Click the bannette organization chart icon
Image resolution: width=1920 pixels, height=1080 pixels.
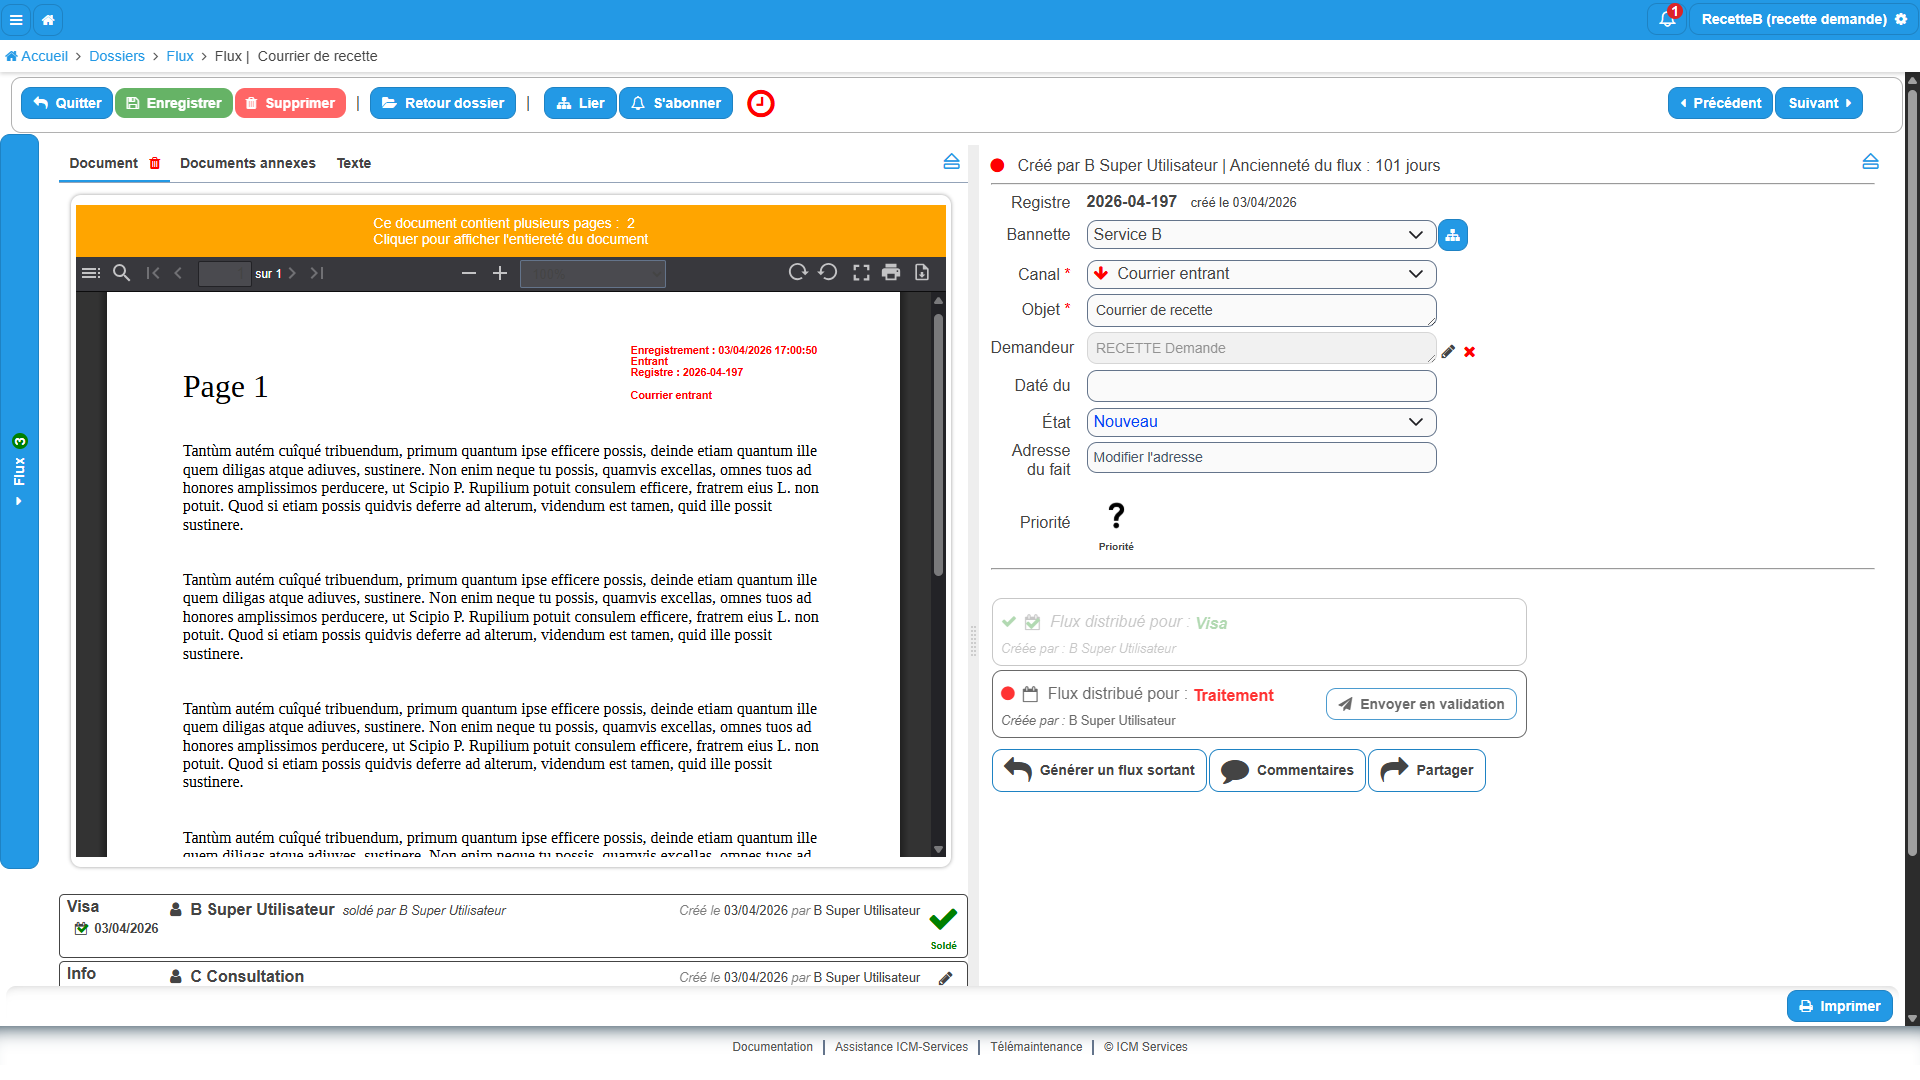tap(1453, 235)
